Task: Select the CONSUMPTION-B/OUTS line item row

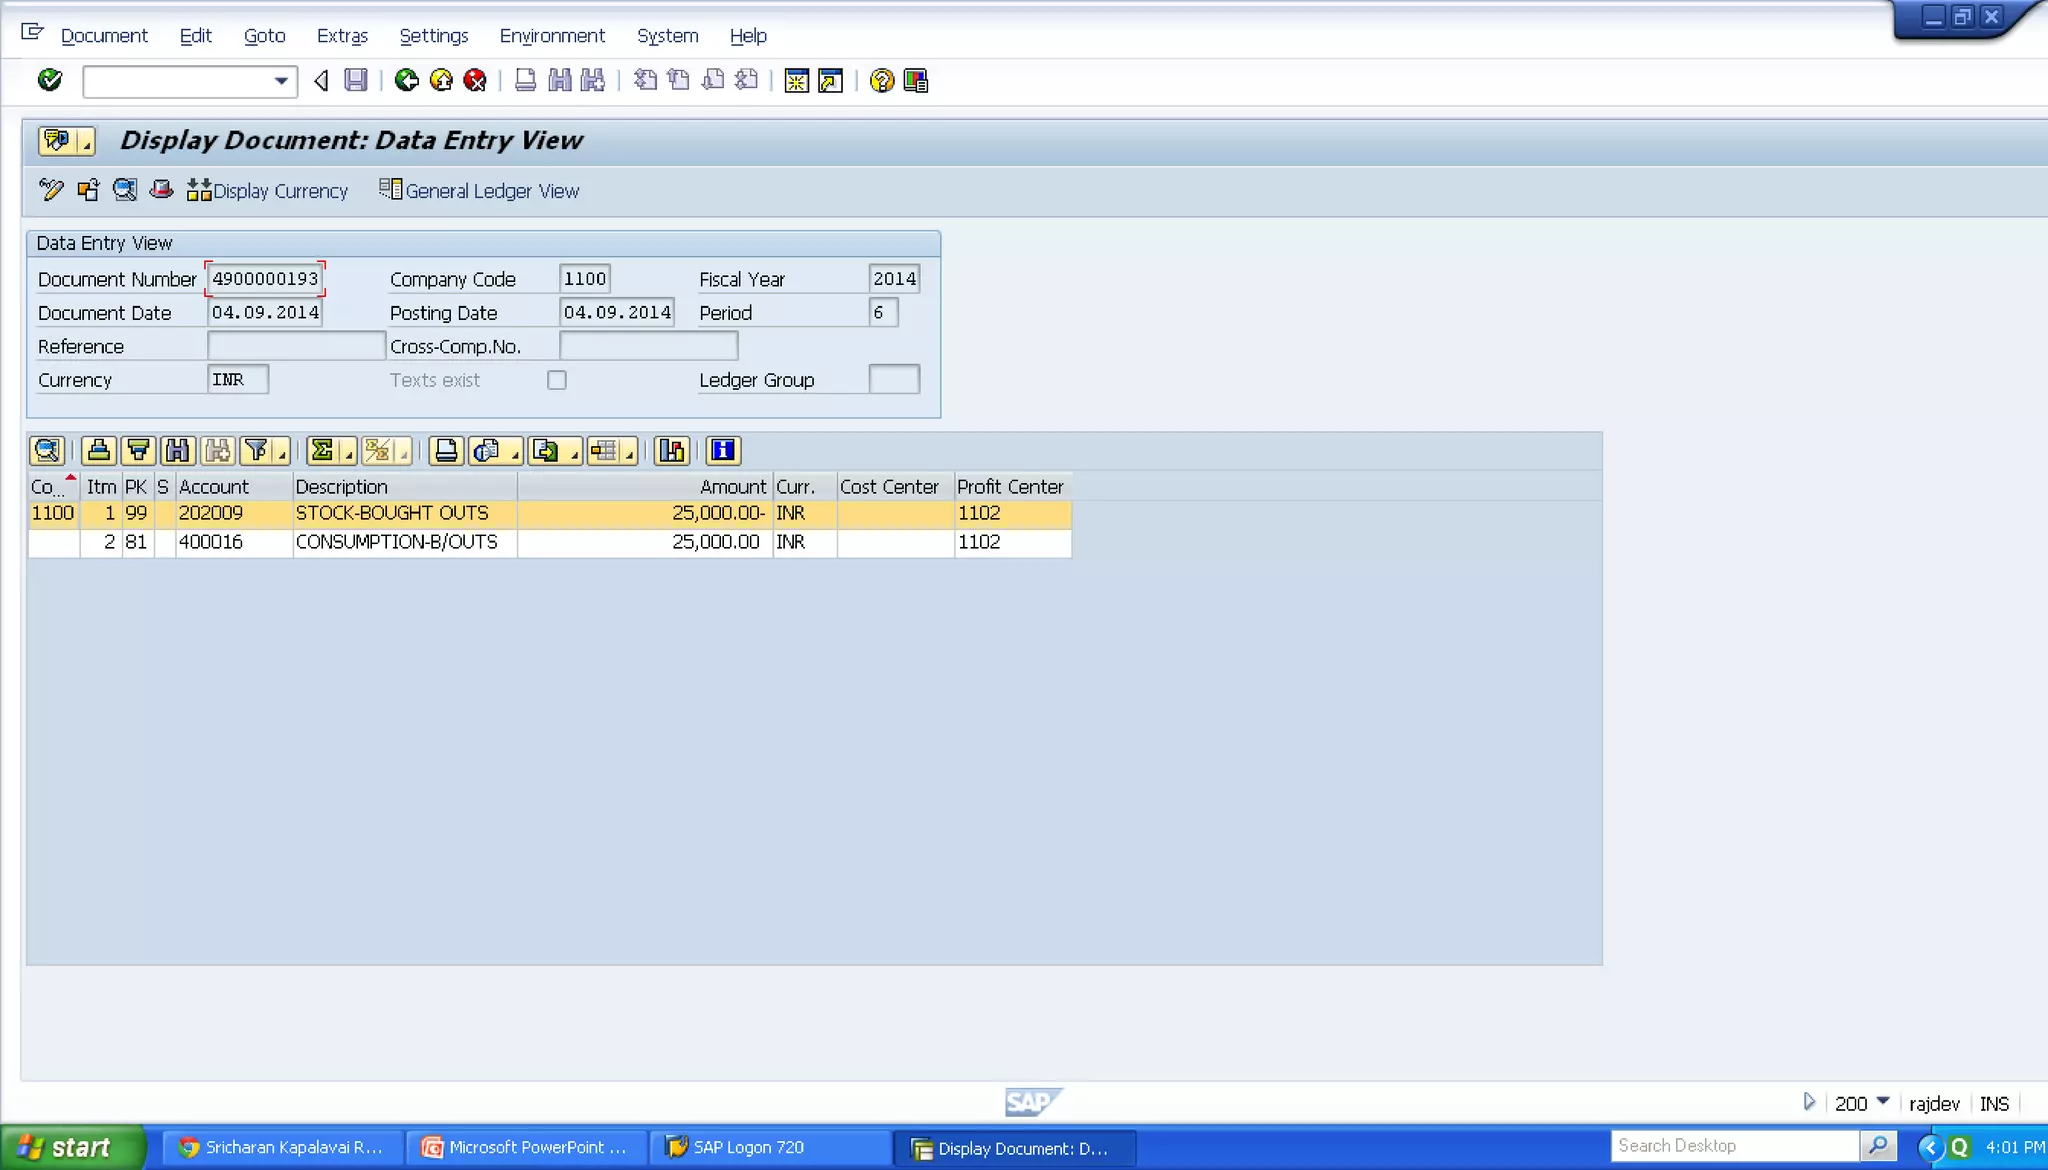Action: tap(396, 542)
